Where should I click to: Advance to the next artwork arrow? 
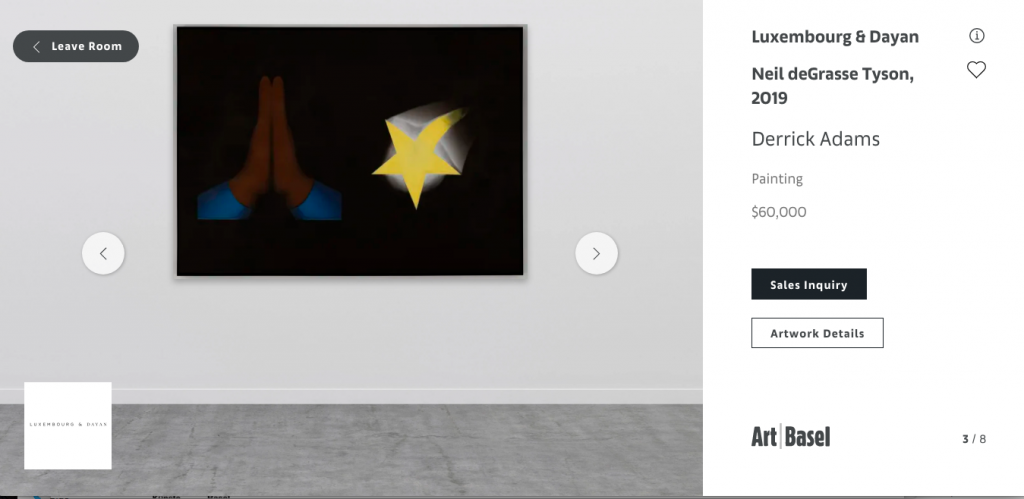click(x=596, y=253)
